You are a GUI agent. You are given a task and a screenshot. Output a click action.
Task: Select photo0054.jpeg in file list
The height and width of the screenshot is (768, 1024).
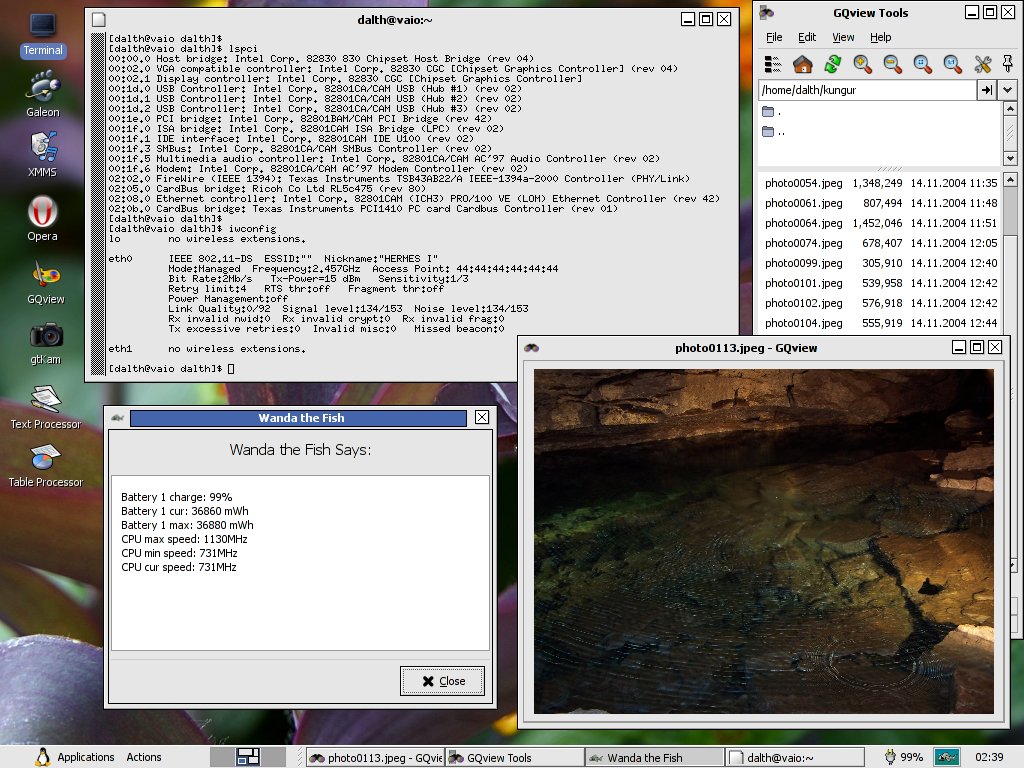click(x=880, y=183)
